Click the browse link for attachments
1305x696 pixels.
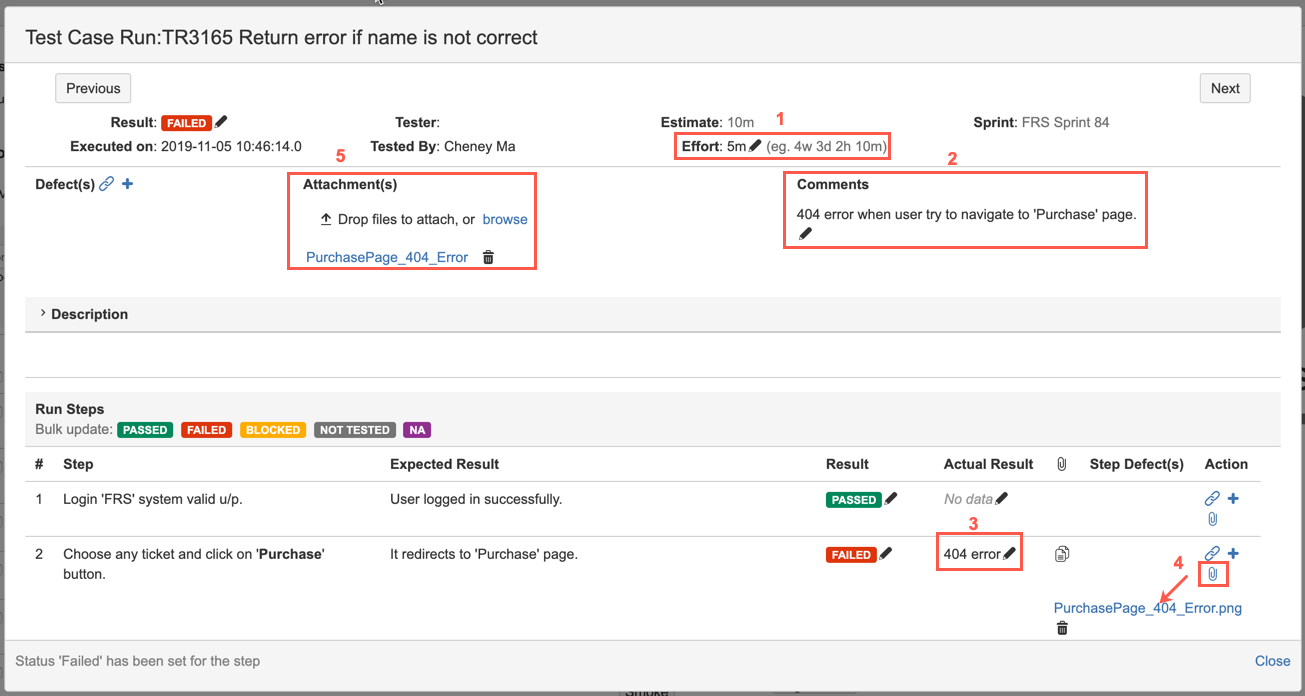[505, 219]
